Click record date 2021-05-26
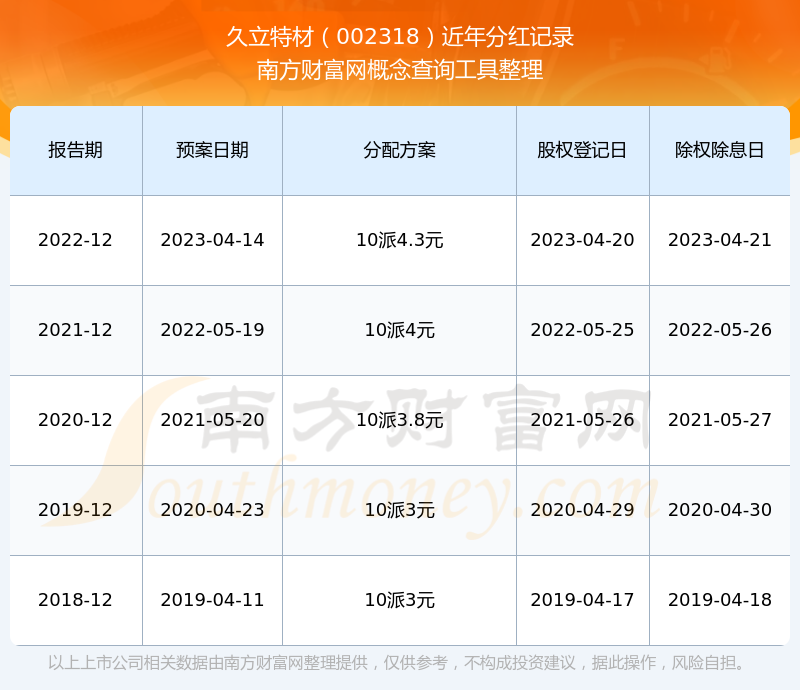800x690 pixels. tap(582, 420)
